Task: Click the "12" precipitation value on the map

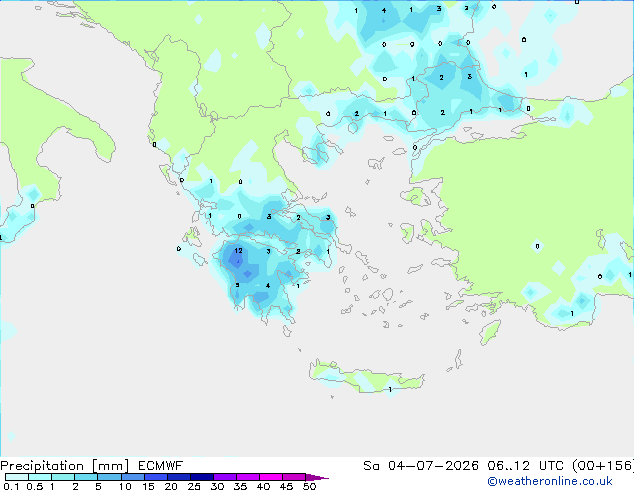Action: point(239,251)
